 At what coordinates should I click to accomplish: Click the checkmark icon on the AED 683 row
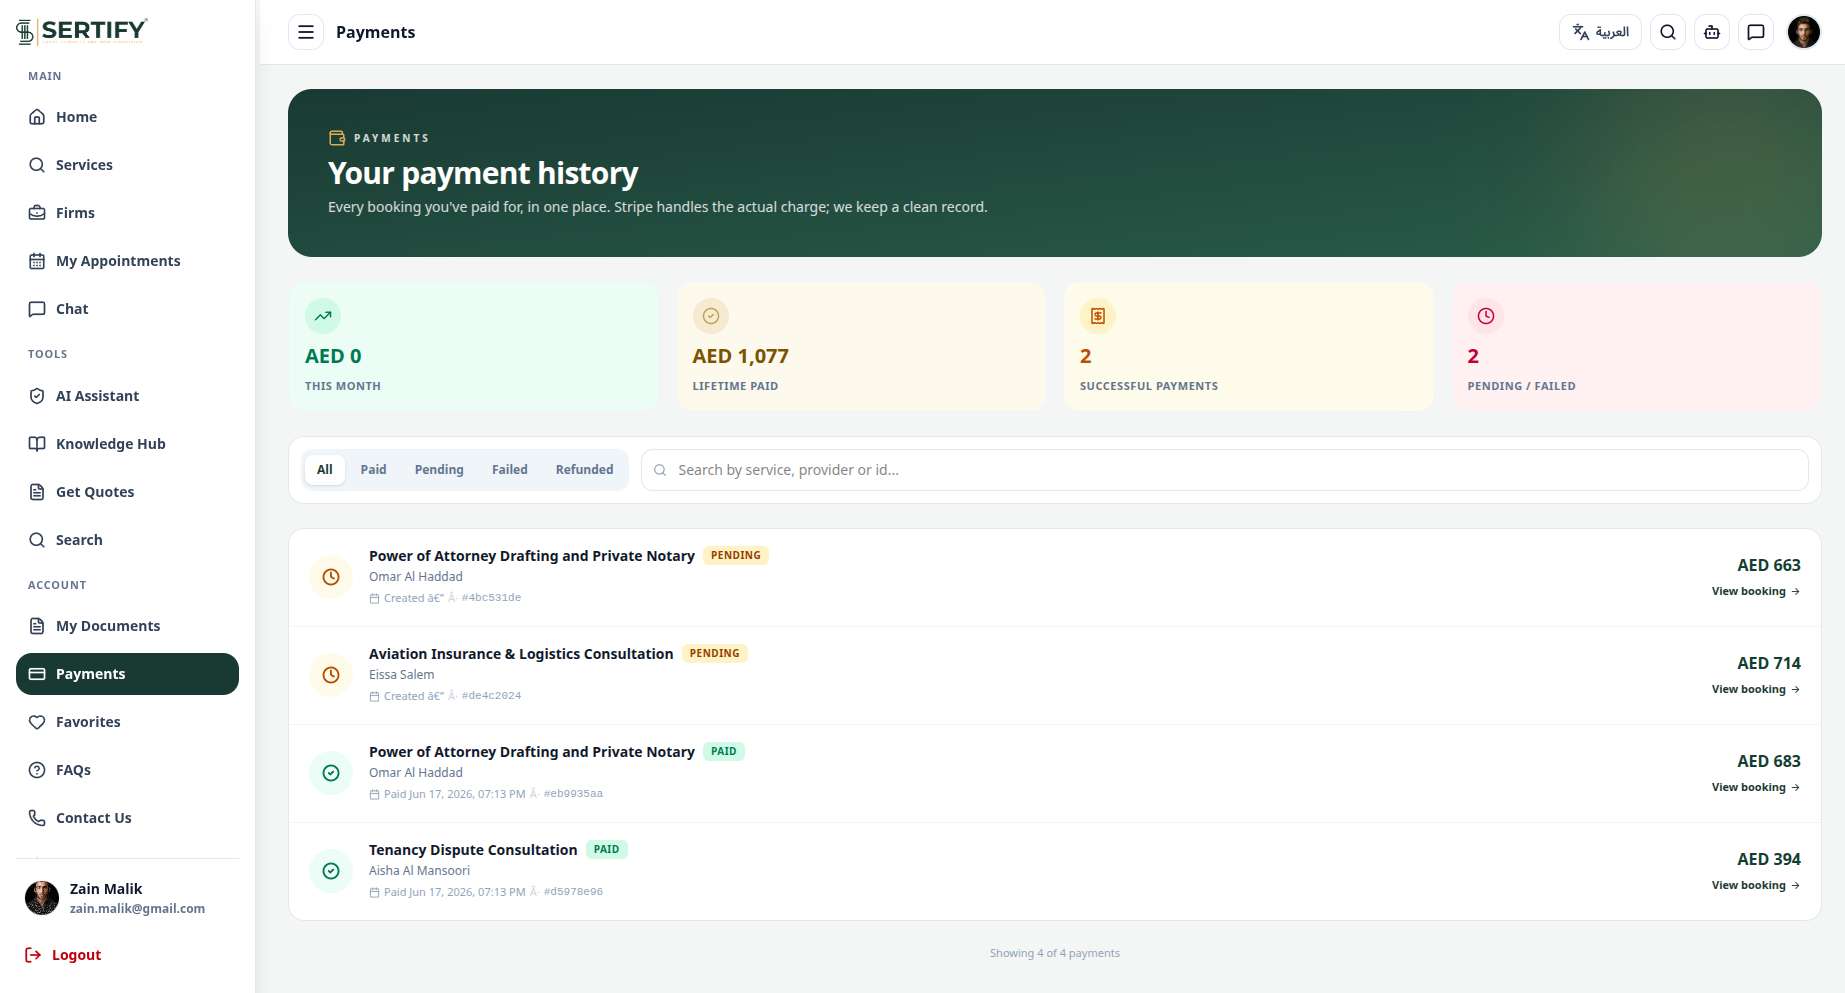[x=331, y=773]
